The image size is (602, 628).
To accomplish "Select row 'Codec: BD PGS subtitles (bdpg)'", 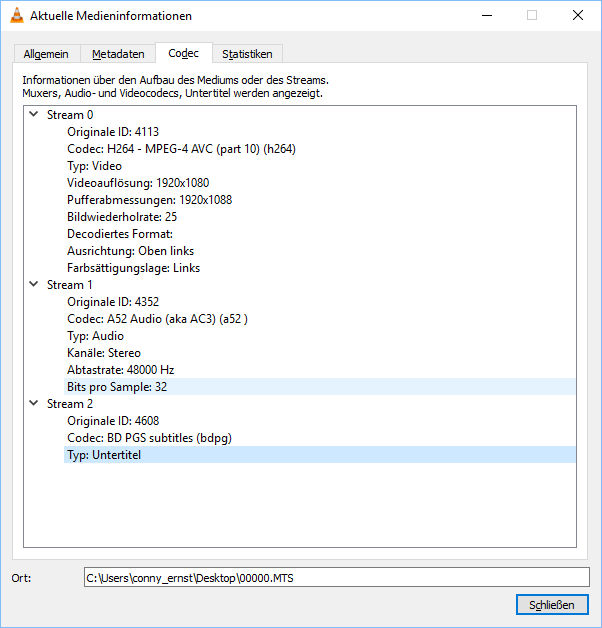I will pos(320,438).
